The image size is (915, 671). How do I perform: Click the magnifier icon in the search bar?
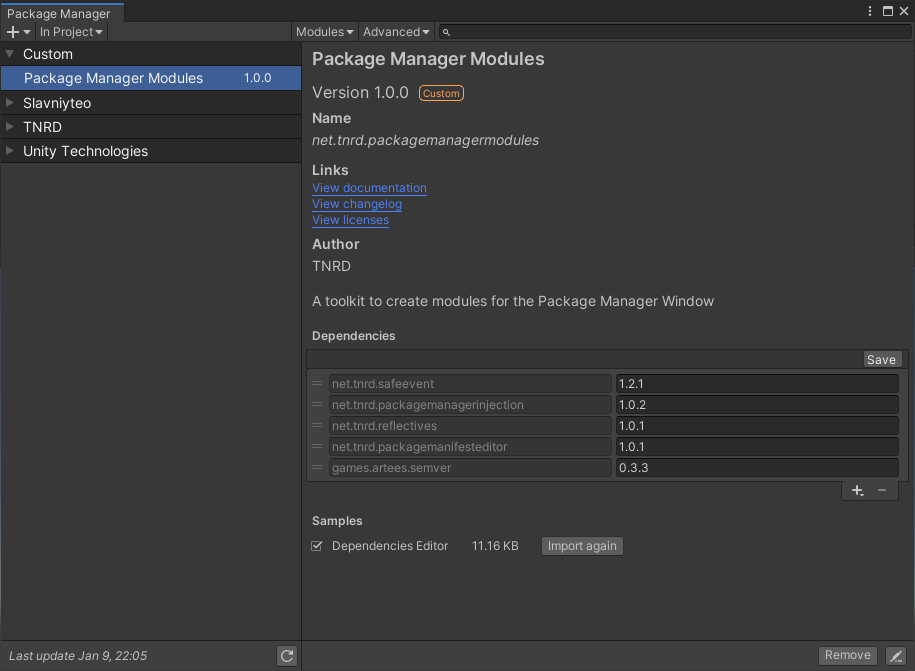pyautogui.click(x=446, y=31)
